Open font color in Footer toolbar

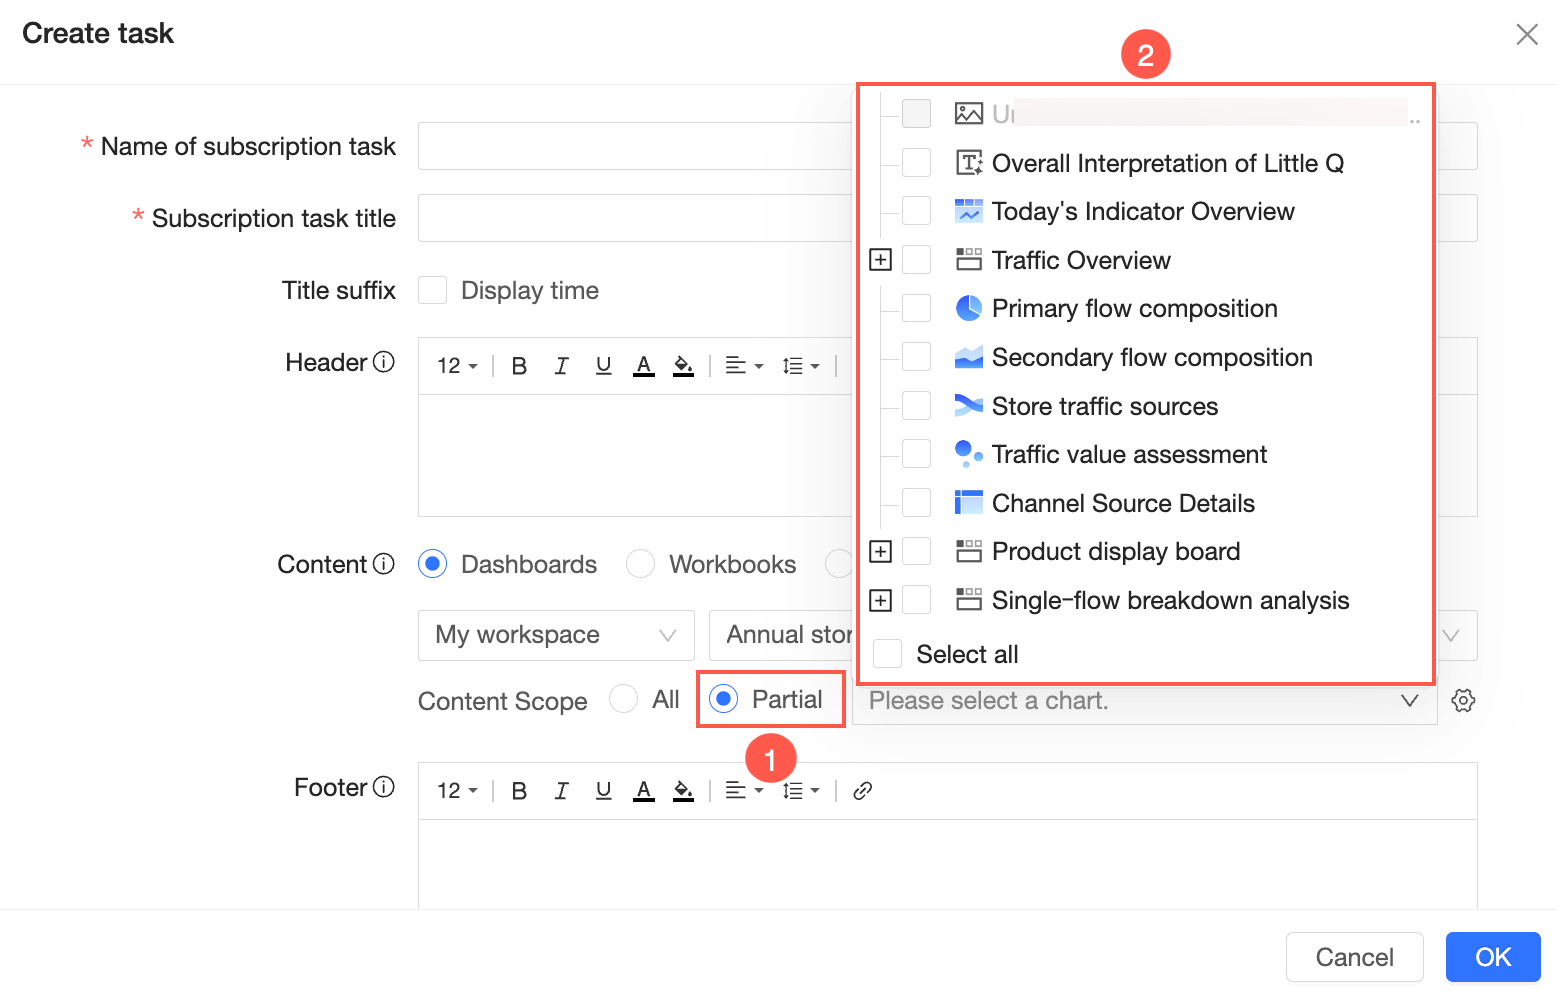click(x=644, y=791)
